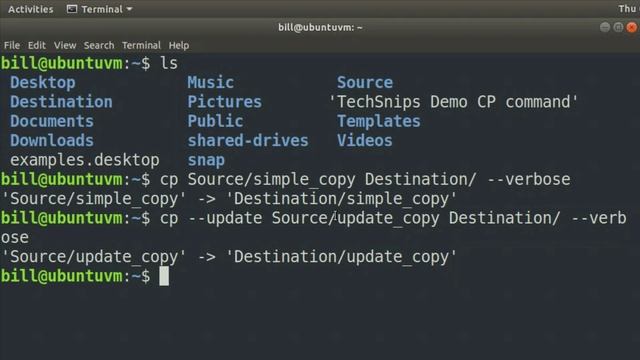The width and height of the screenshot is (640, 360).
Task: Click the --update flag in cp command
Action: [225, 218]
